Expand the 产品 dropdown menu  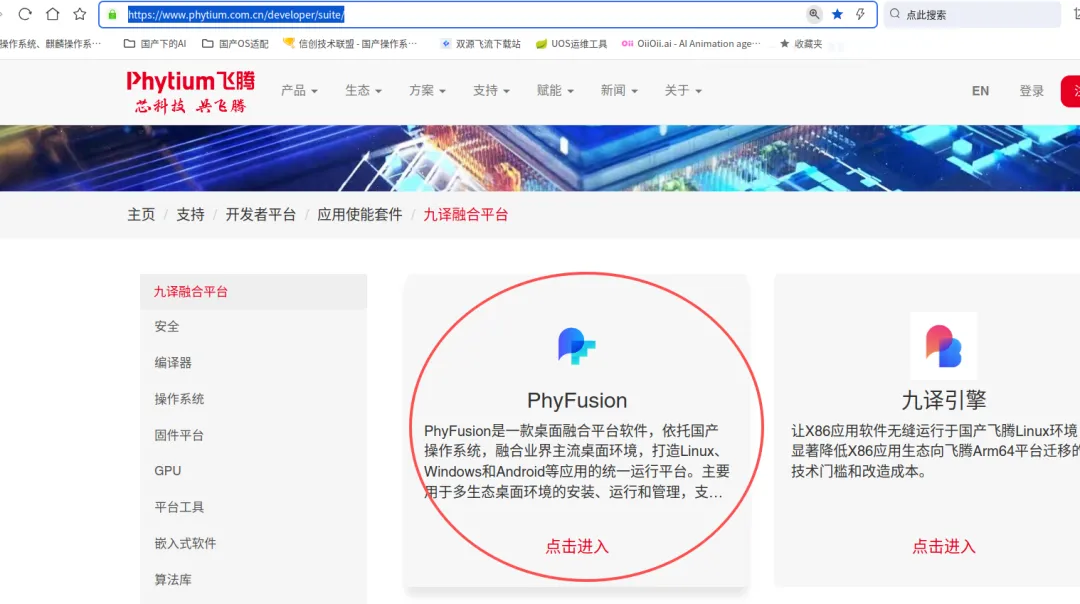(x=299, y=90)
